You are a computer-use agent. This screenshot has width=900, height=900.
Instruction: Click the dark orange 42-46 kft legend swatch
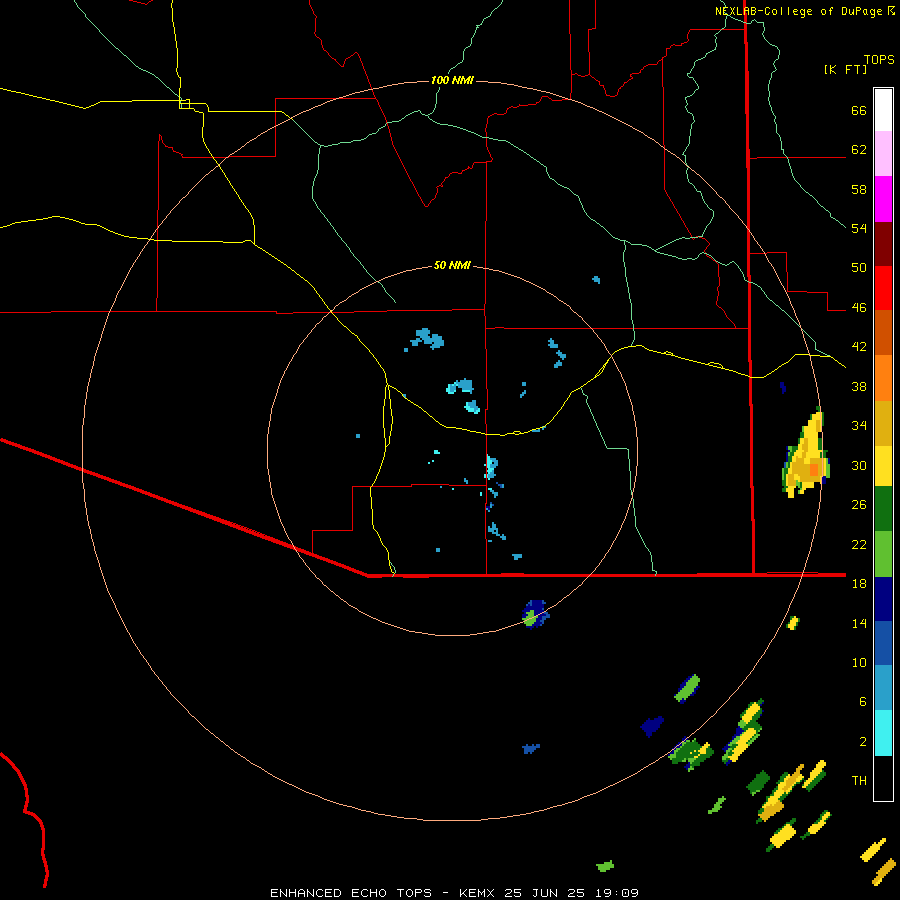pyautogui.click(x=883, y=333)
